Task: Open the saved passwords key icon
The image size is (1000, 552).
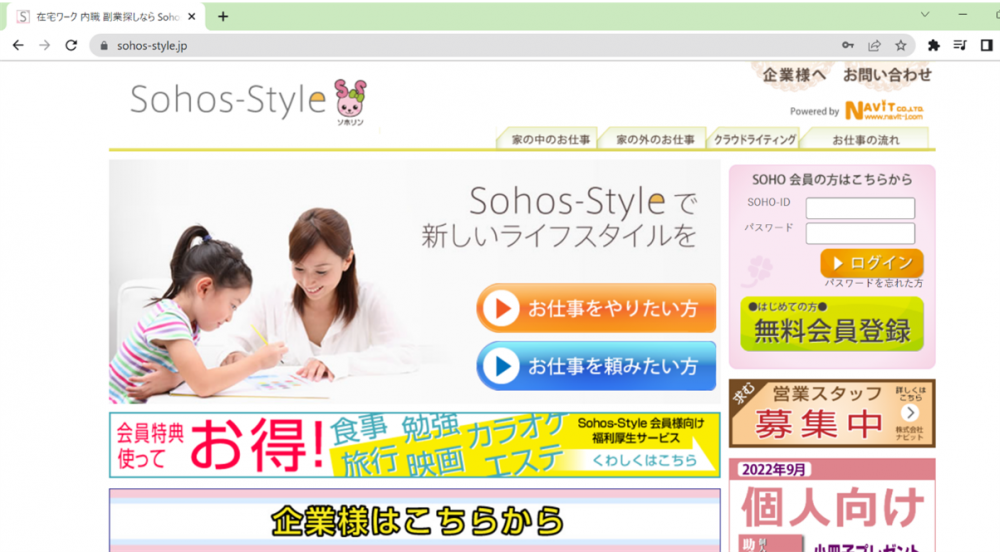Action: coord(848,45)
